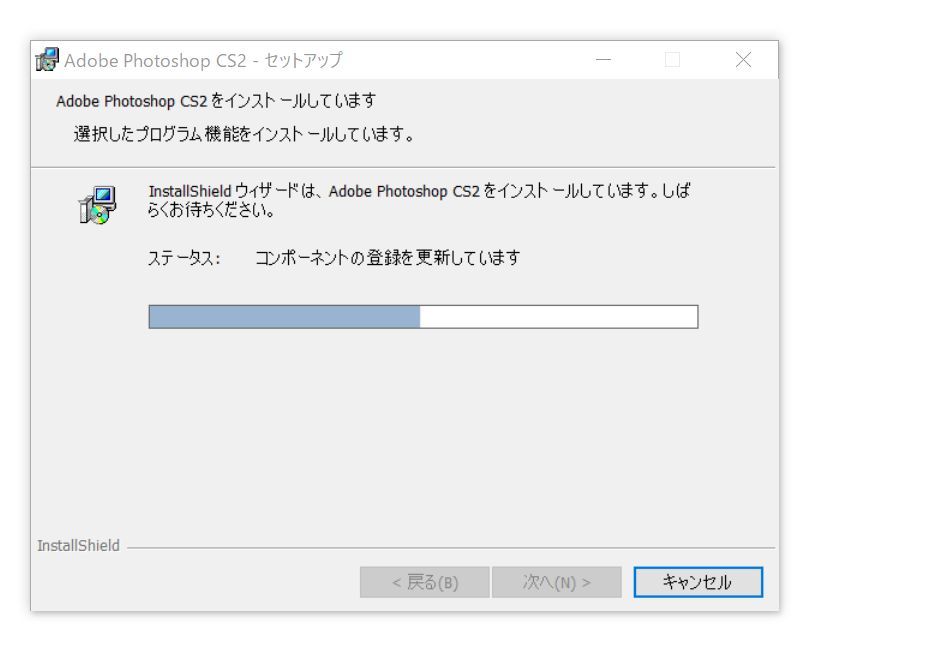Click the disabled 戻る(B) button

[x=425, y=581]
